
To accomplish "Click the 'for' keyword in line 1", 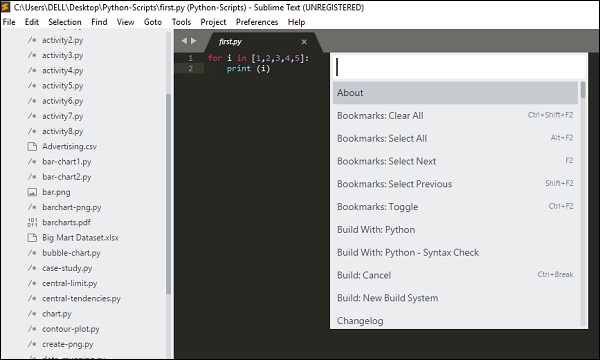I will [215, 58].
